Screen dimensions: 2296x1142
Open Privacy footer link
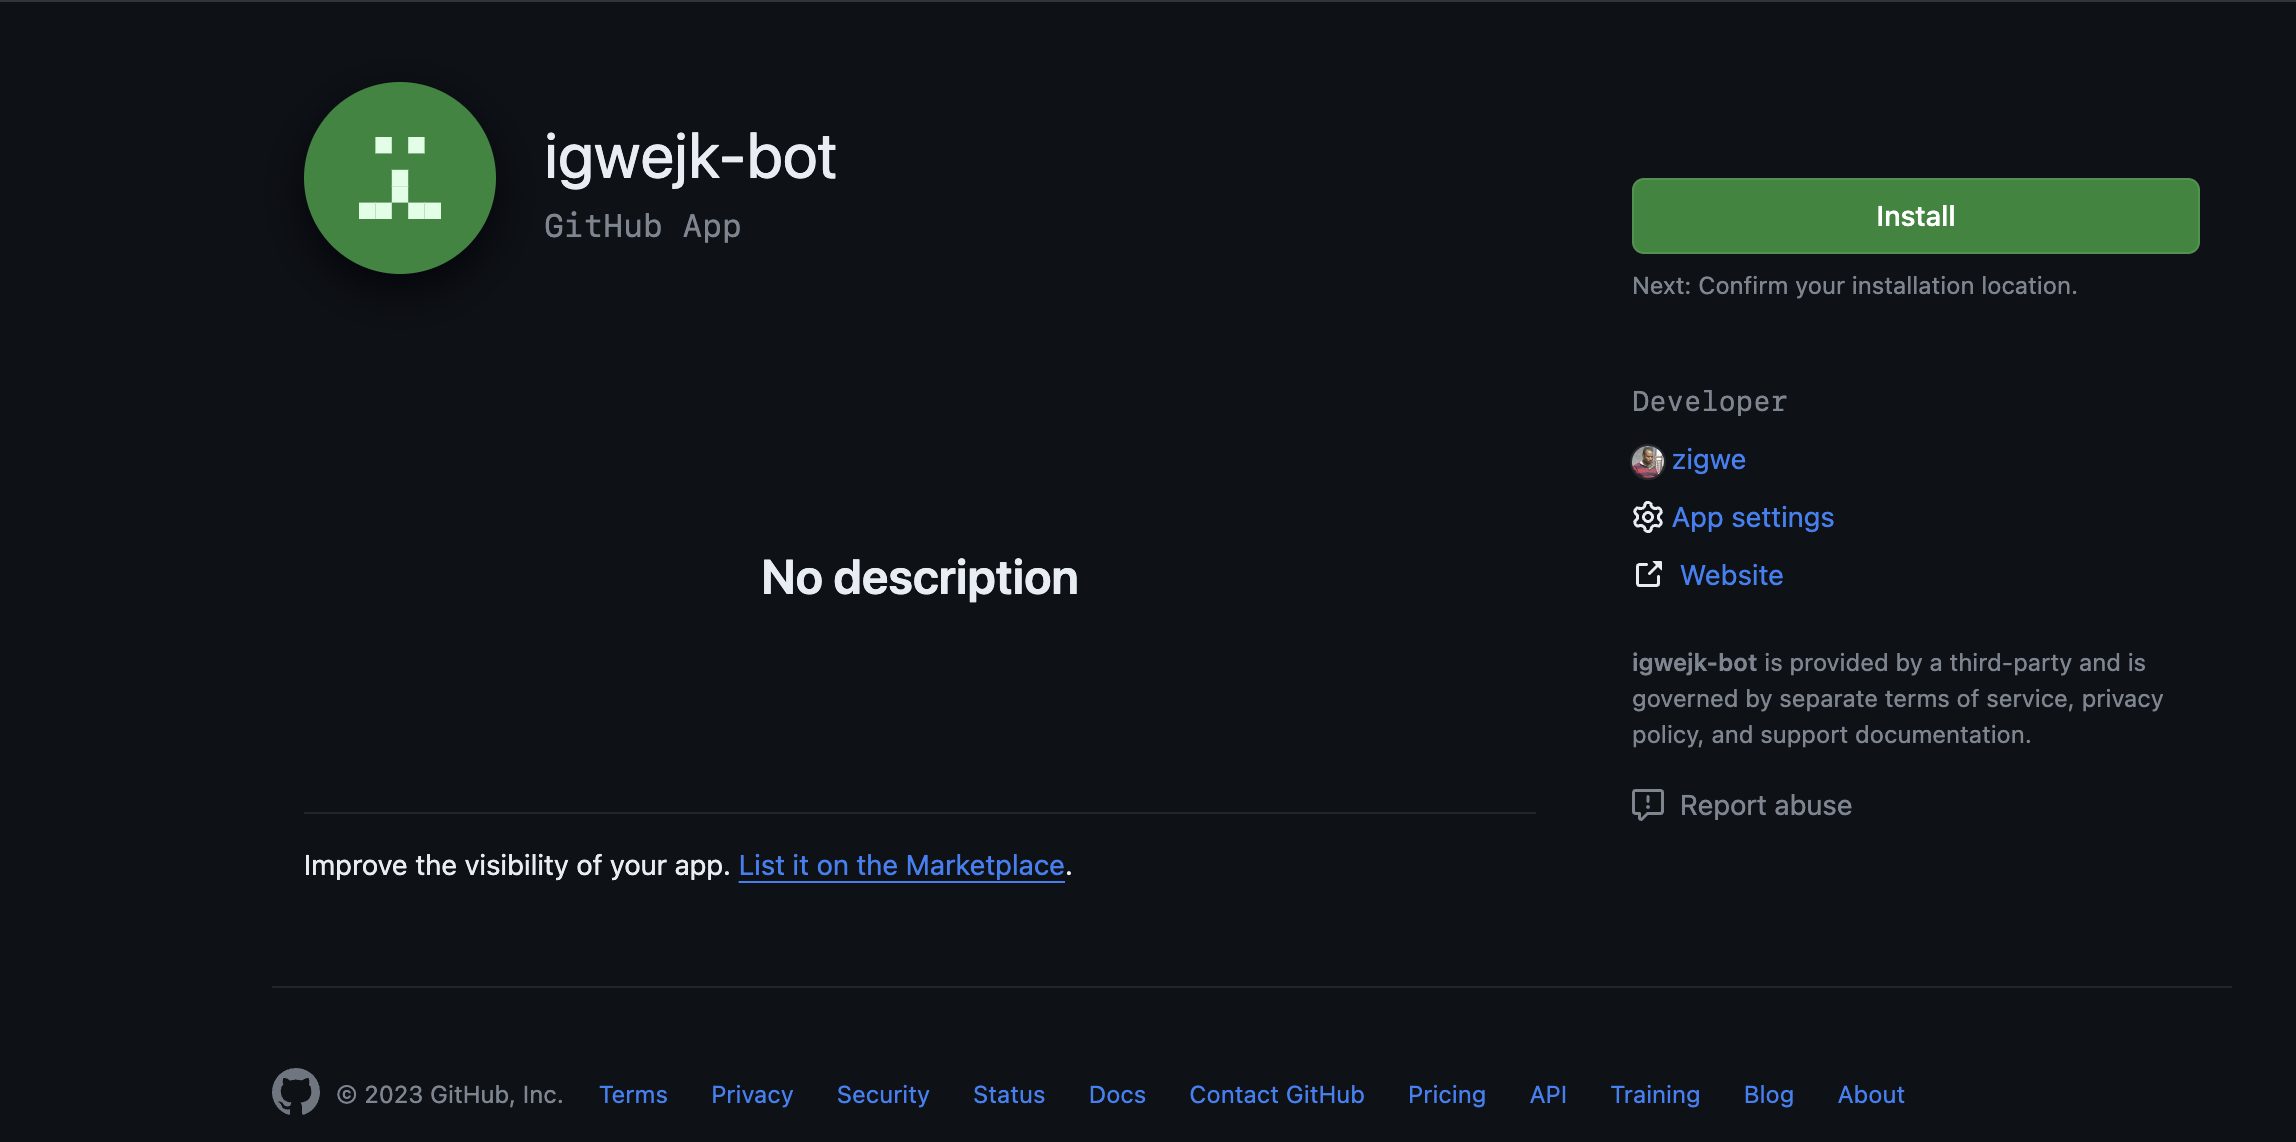[x=752, y=1095]
